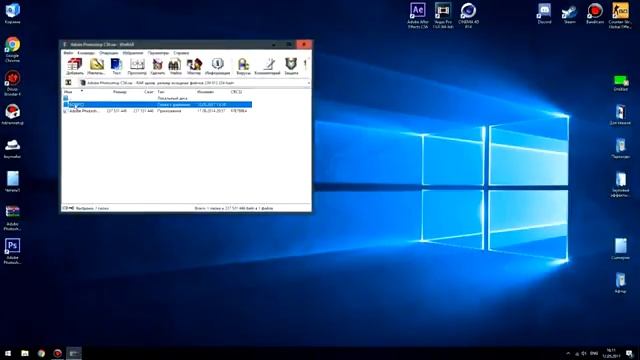Select the Bandicam desktop shortcut
This screenshot has height=360, width=640.
[x=595, y=13]
